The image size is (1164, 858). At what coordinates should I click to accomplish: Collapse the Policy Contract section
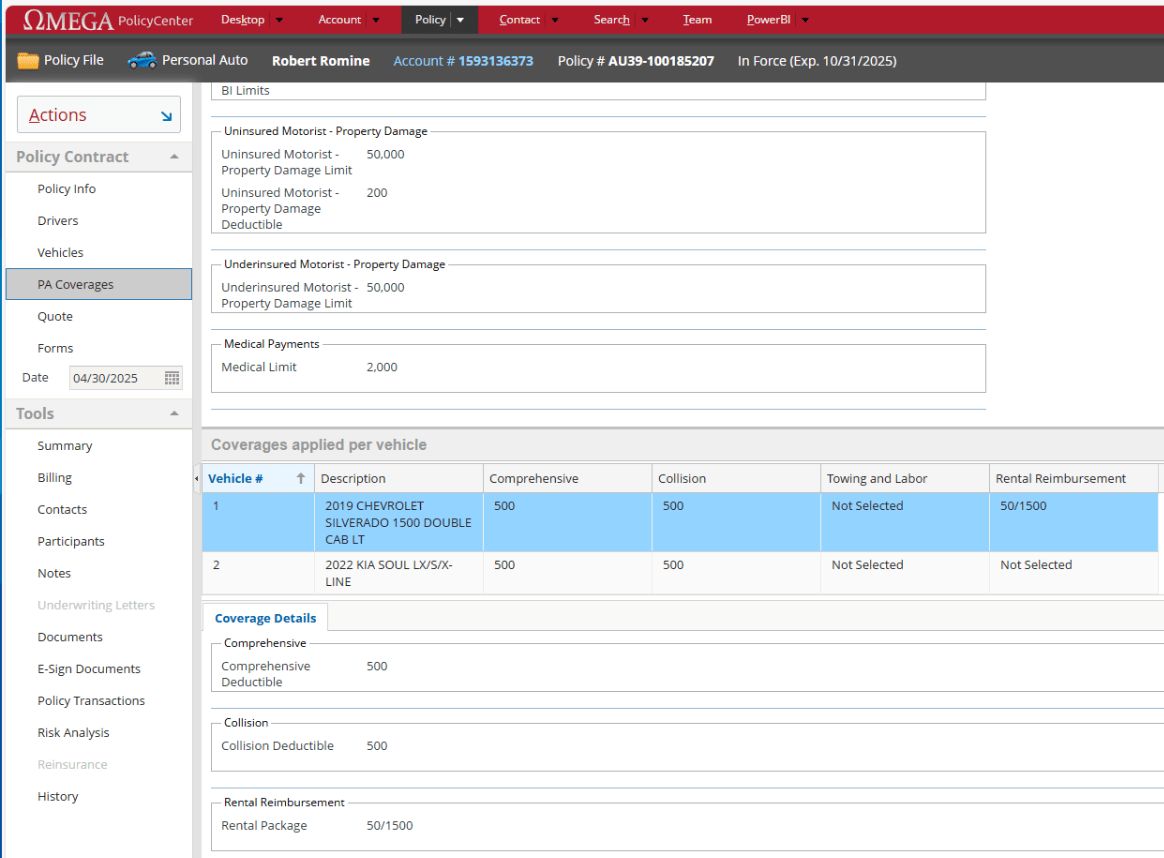[x=174, y=157]
